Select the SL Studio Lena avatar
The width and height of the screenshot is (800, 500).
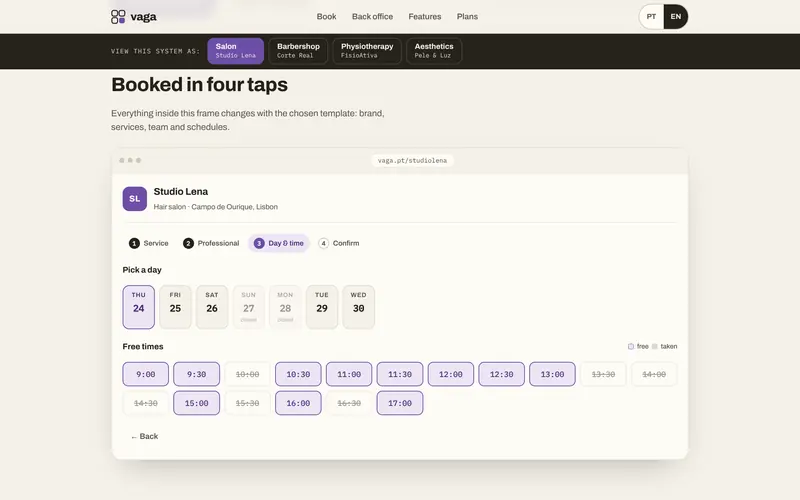[x=135, y=198]
